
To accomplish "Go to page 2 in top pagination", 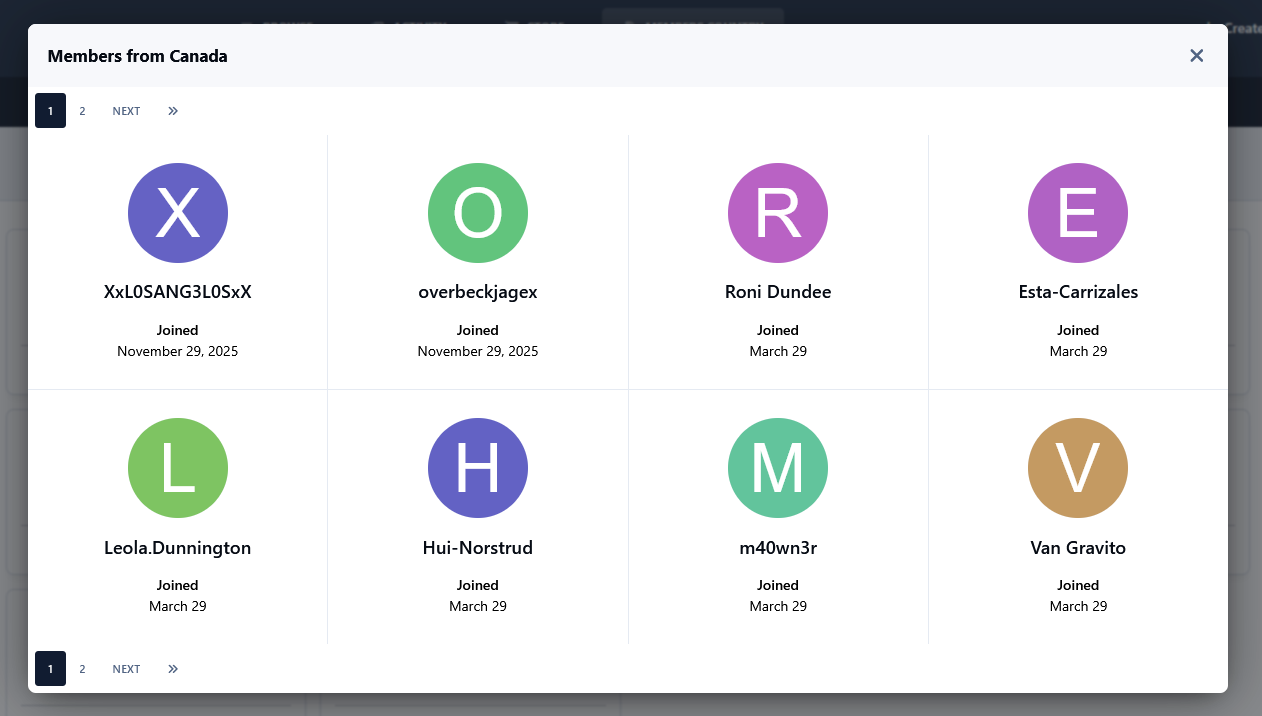I will click(x=82, y=111).
